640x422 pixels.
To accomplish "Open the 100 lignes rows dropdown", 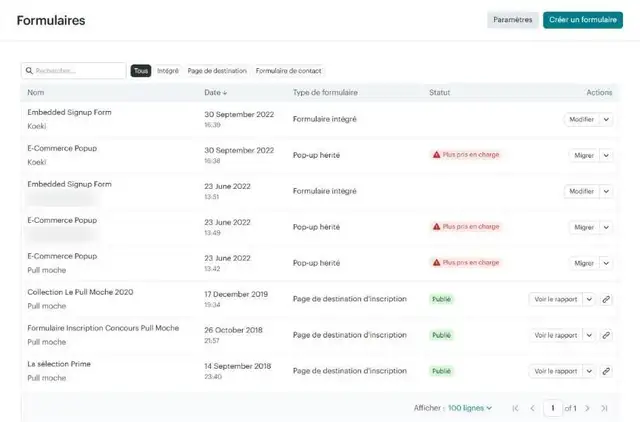I will pos(470,408).
